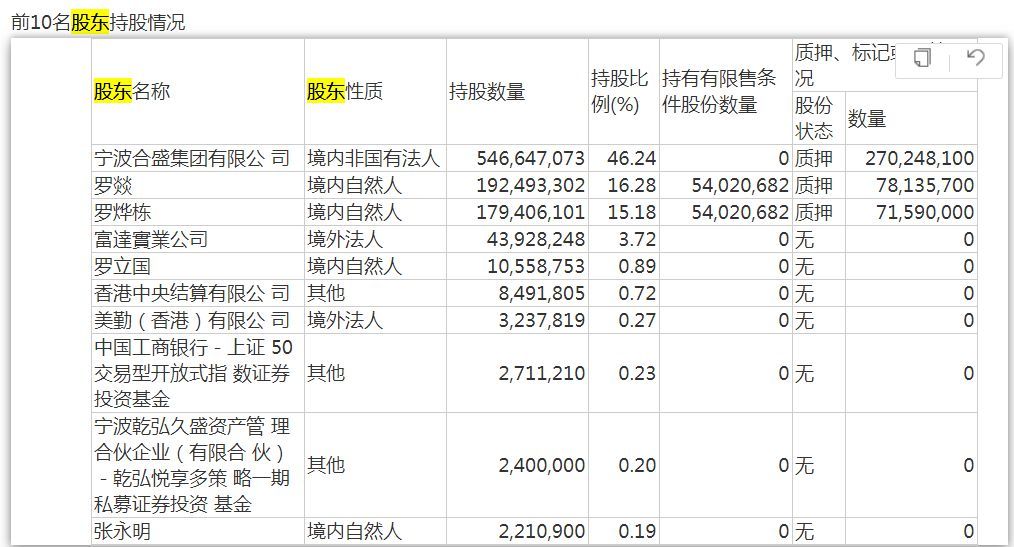The image size is (1014, 547).
Task: Click 质押 status in 罗烨栋 row
Action: coord(814,213)
